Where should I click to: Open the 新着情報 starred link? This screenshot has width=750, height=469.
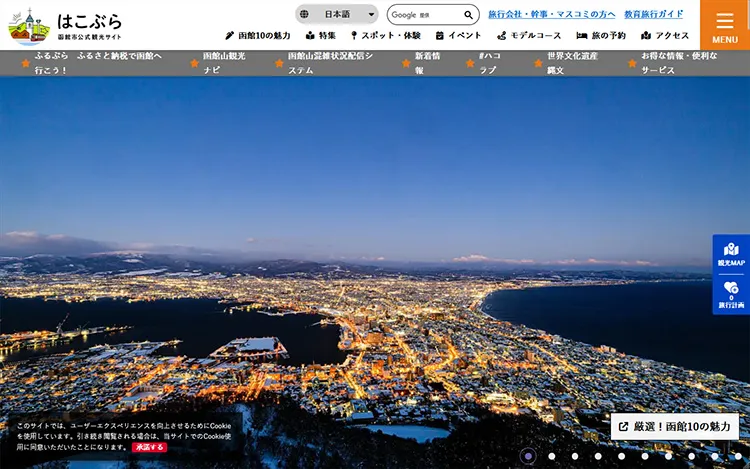(421, 63)
